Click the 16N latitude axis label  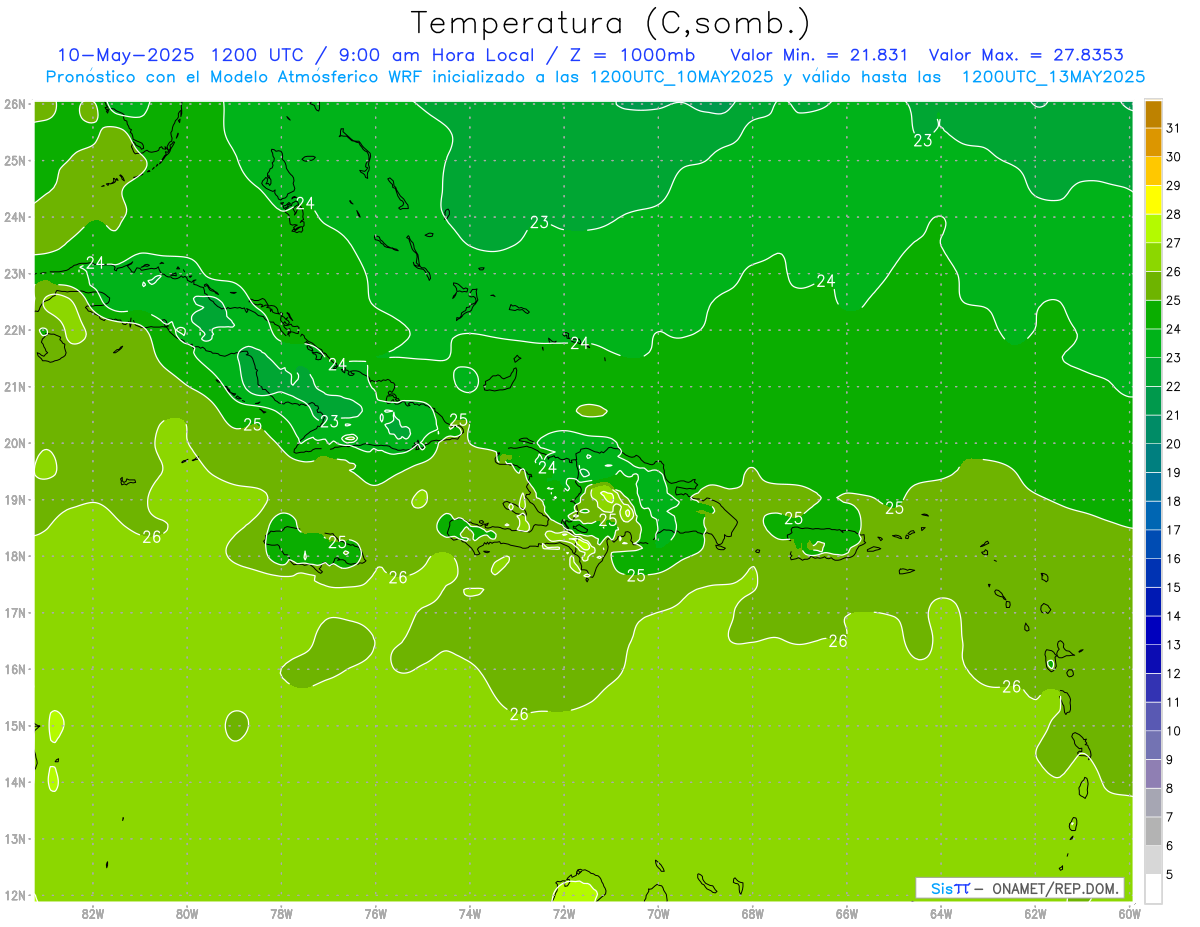[x=15, y=669]
